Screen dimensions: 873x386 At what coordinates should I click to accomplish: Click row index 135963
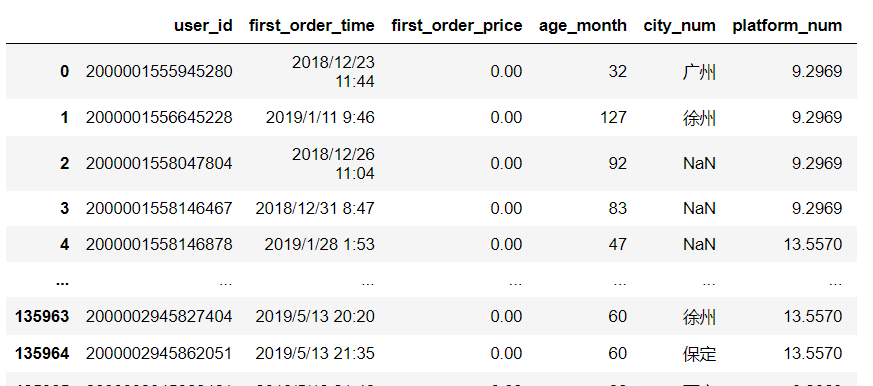[x=42, y=316]
